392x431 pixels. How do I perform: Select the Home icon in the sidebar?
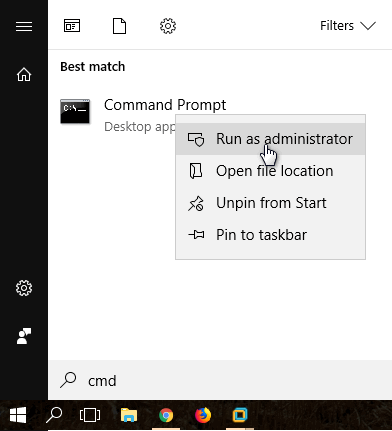click(x=24, y=74)
